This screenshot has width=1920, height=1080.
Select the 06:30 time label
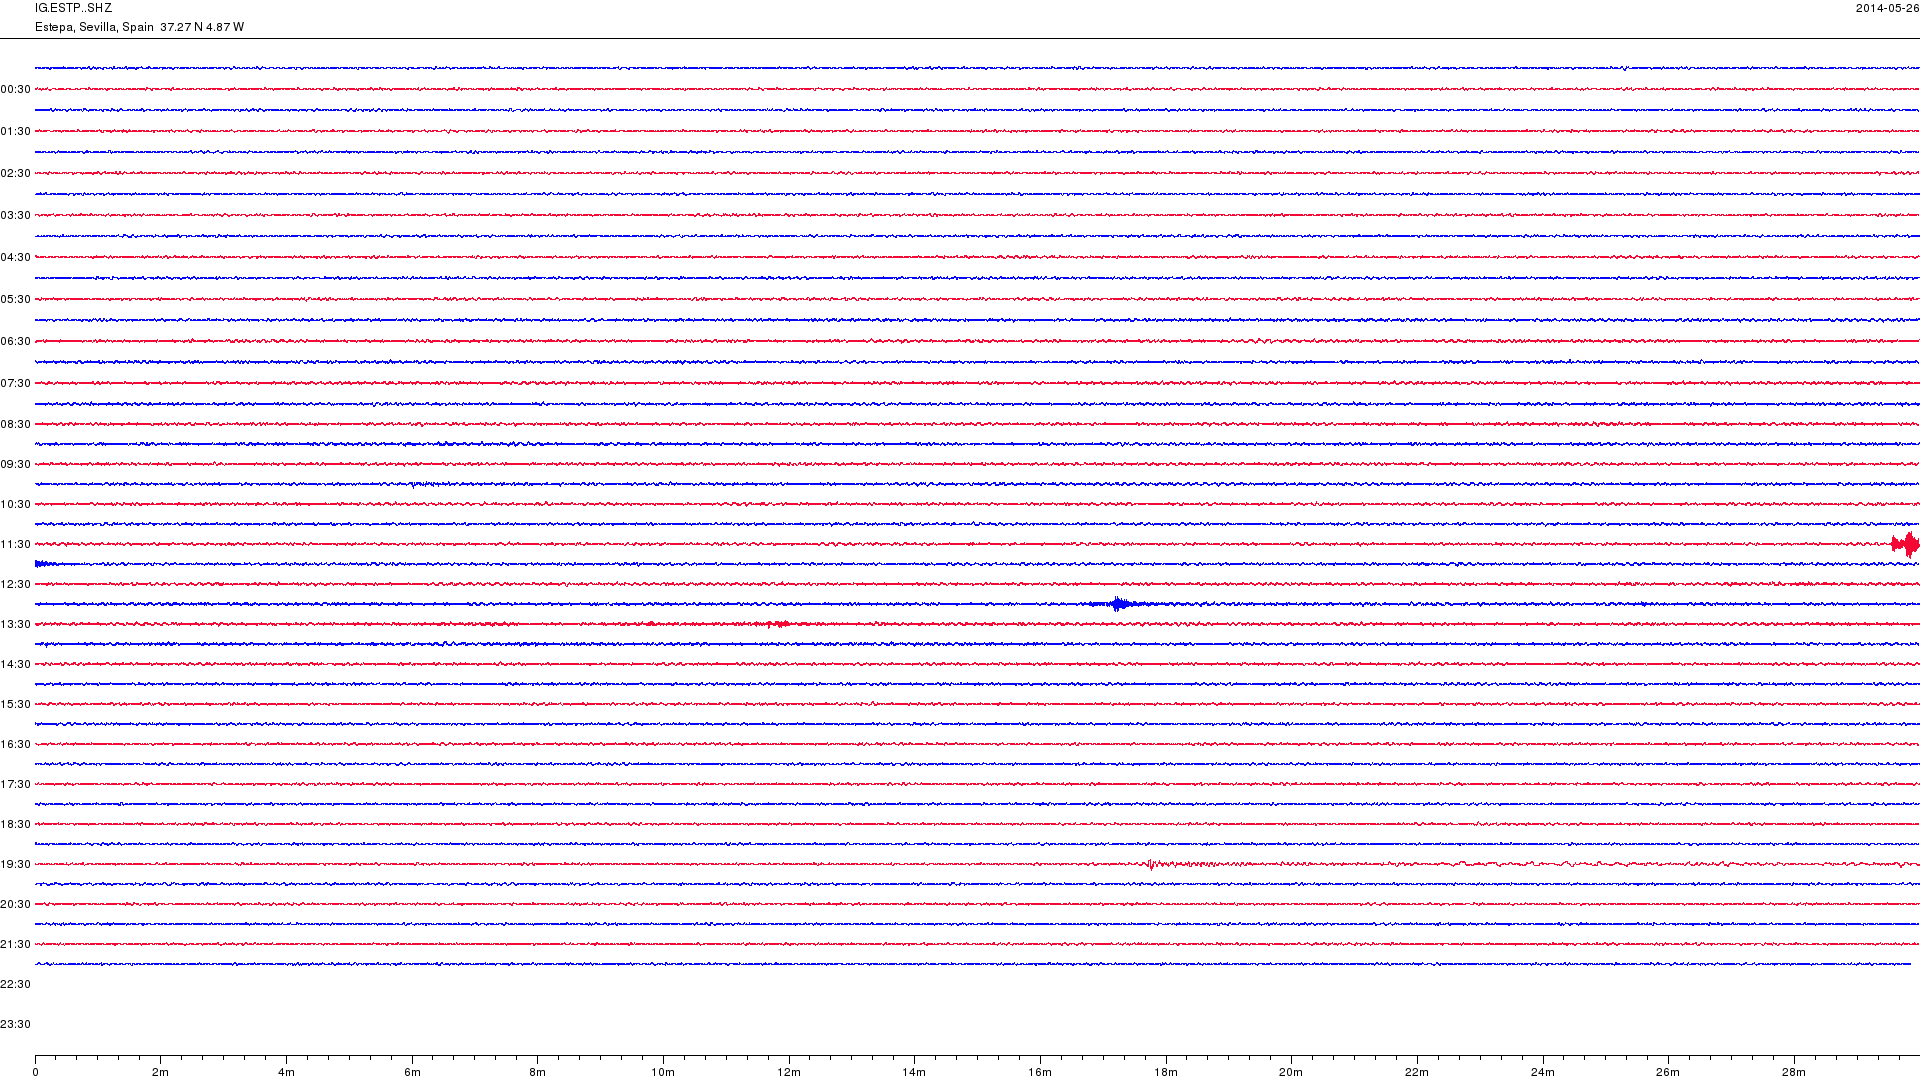tap(15, 342)
